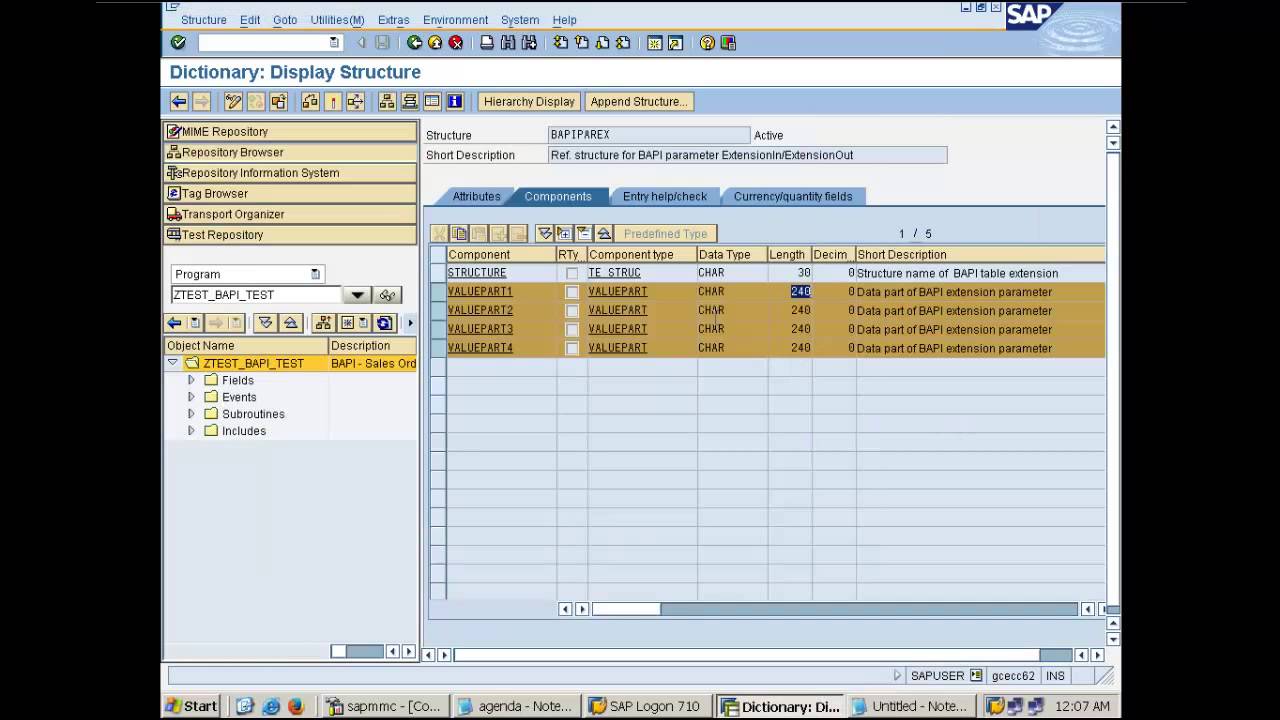Expand the Events folder
The image size is (1280, 720).
click(191, 397)
